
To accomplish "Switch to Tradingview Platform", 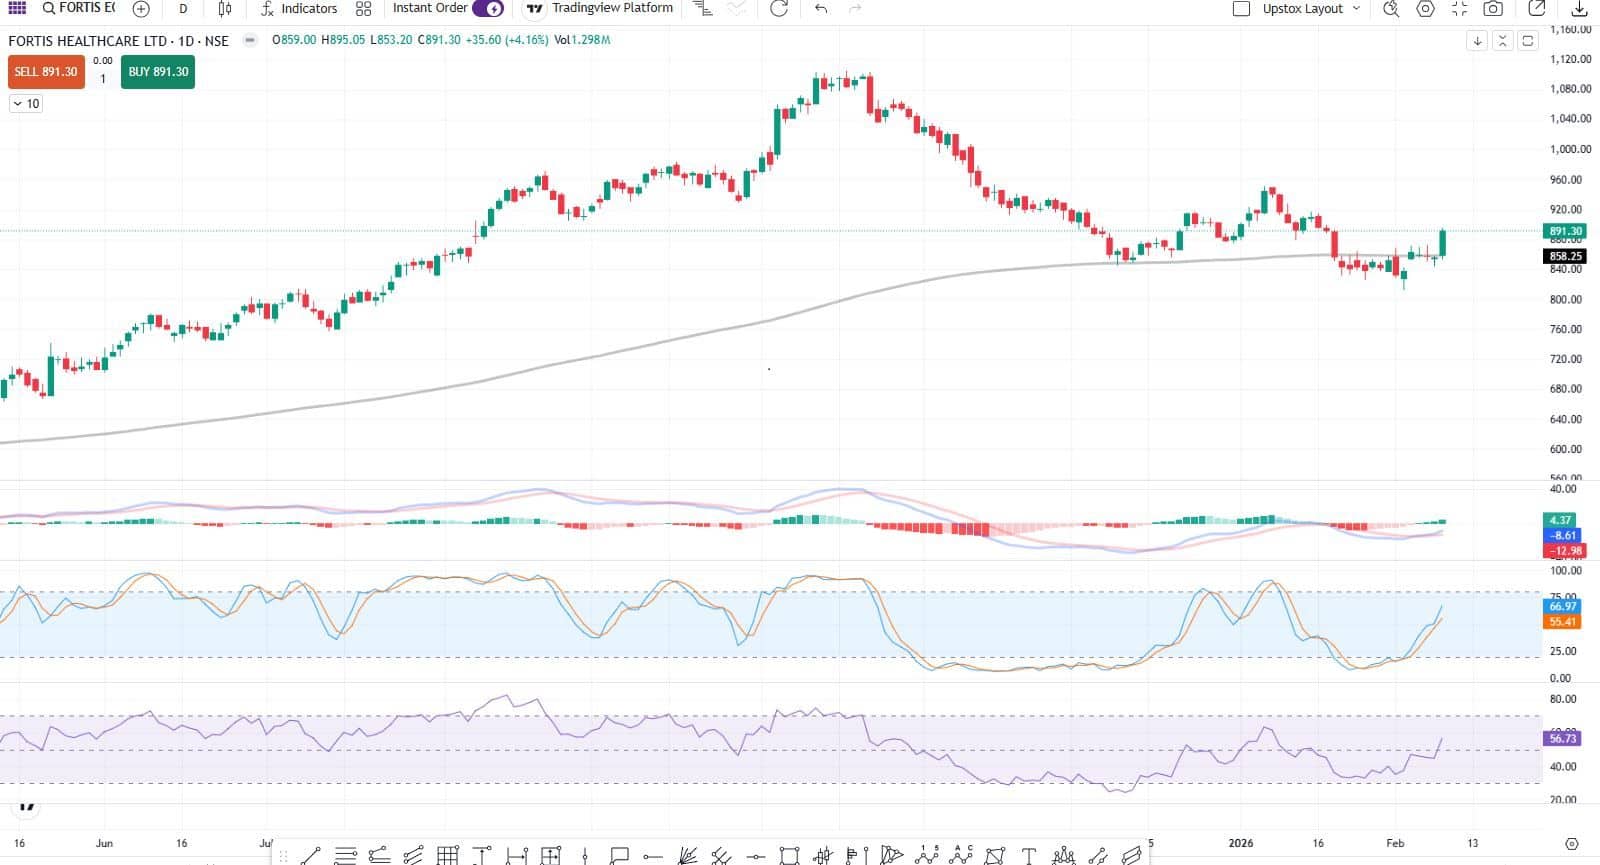I will click(600, 8).
